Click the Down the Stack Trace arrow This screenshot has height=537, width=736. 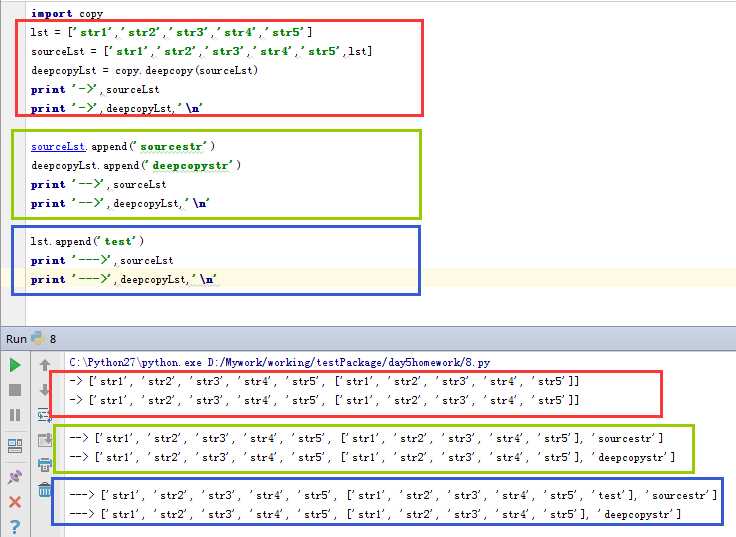[45, 390]
